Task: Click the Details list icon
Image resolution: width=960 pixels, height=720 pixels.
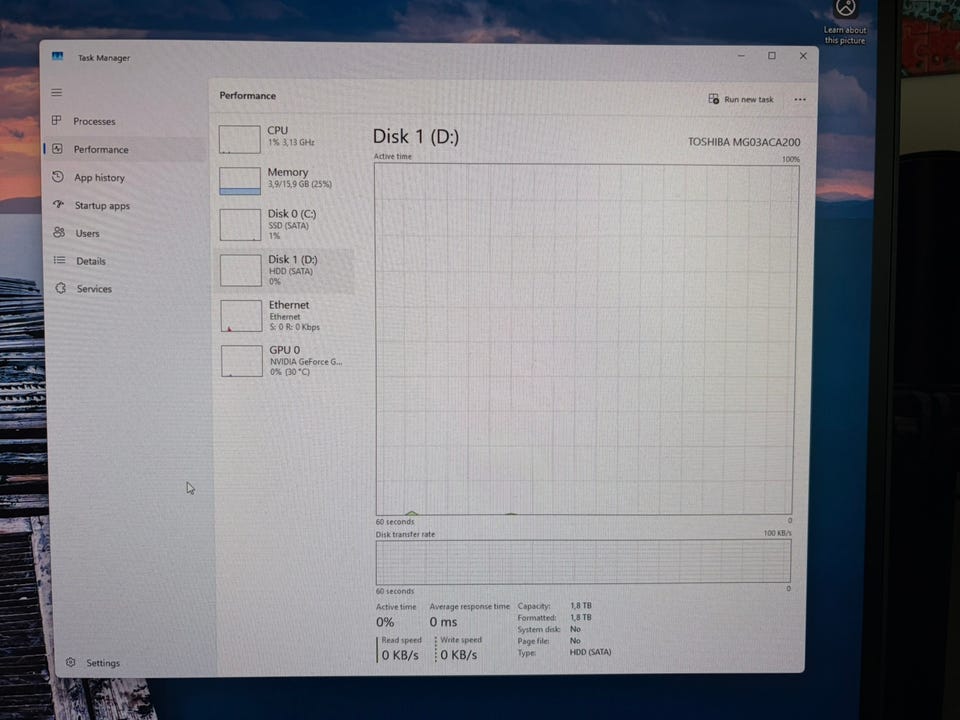Action: (59, 260)
